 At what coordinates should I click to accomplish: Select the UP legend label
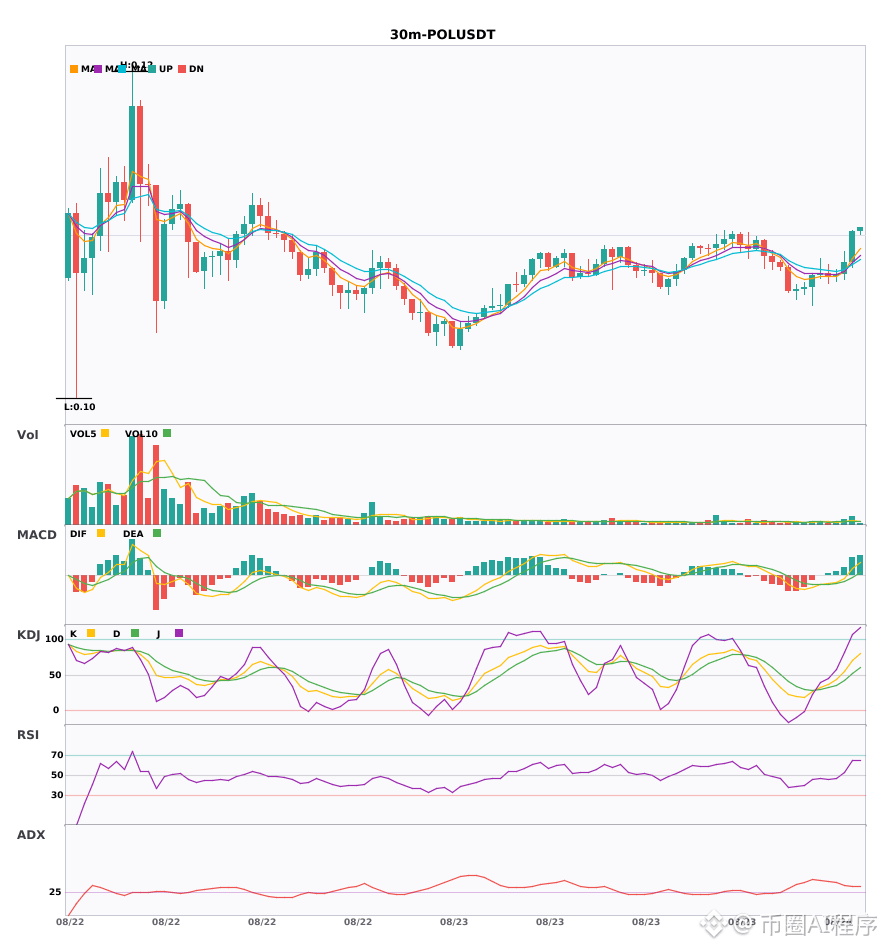tap(165, 69)
